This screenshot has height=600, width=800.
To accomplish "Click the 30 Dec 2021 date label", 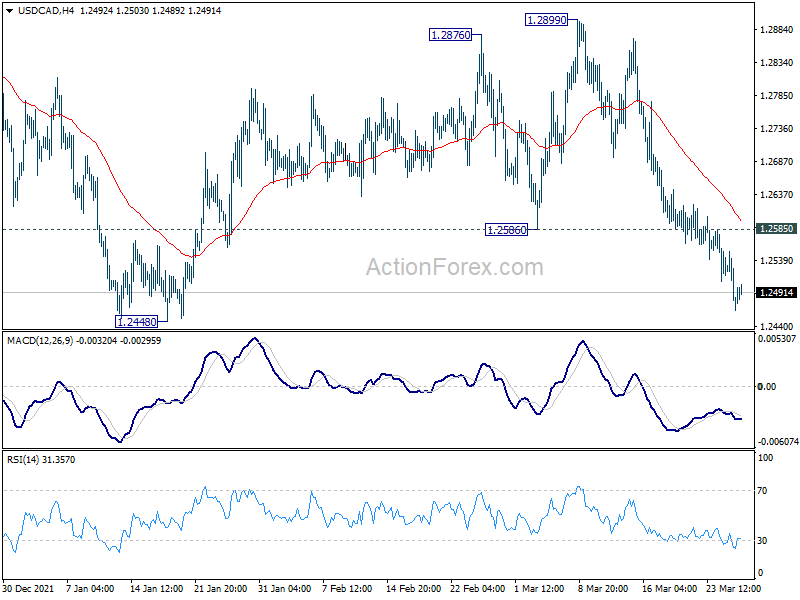I will 28,589.
